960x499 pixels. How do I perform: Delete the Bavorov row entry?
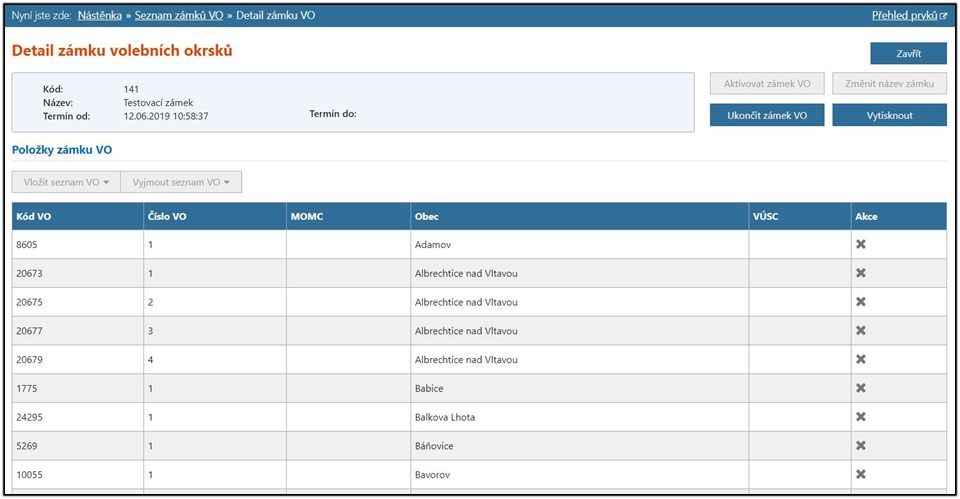pyautogui.click(x=860, y=475)
